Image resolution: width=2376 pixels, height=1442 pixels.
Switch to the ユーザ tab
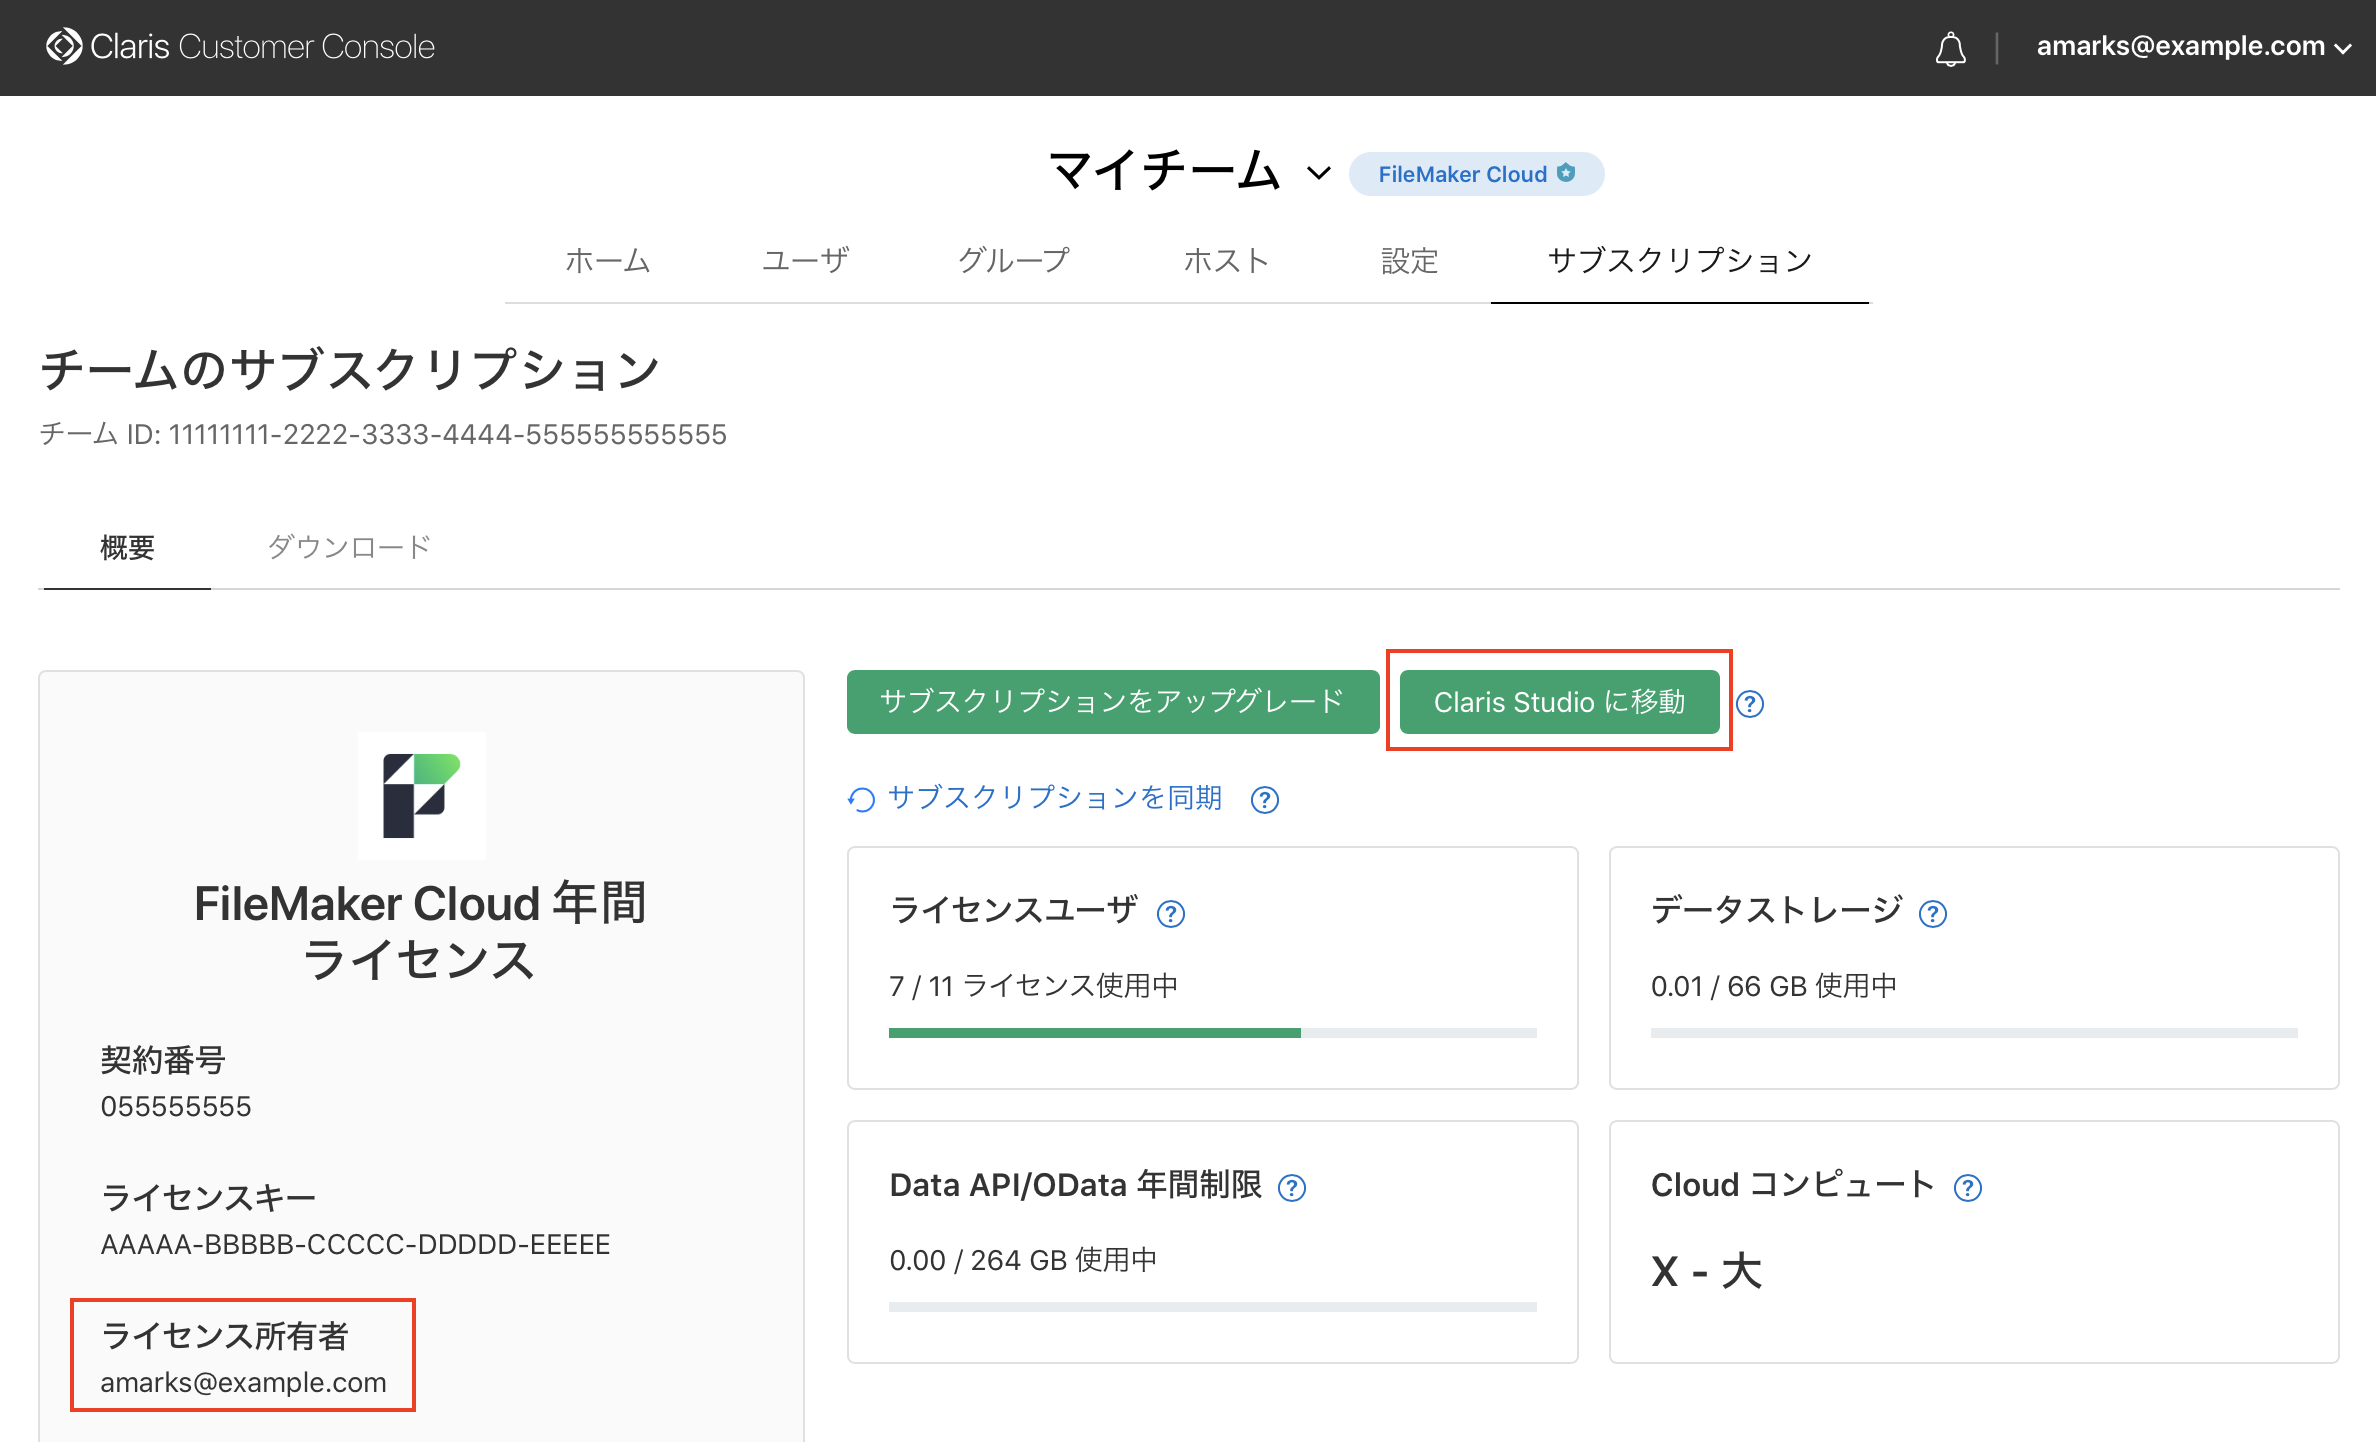pyautogui.click(x=805, y=261)
